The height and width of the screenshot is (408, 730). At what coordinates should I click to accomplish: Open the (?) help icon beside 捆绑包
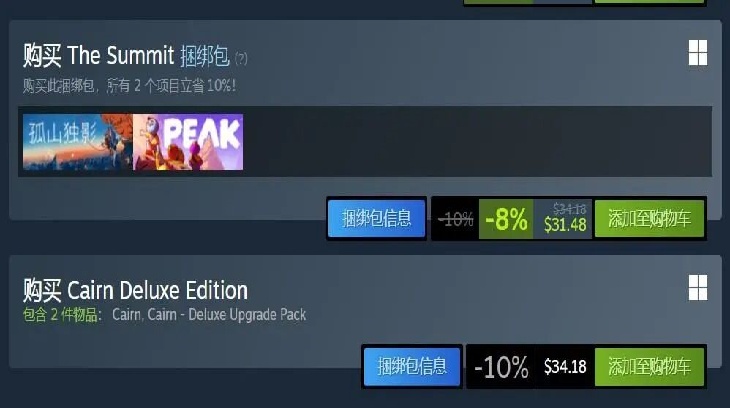click(x=241, y=59)
